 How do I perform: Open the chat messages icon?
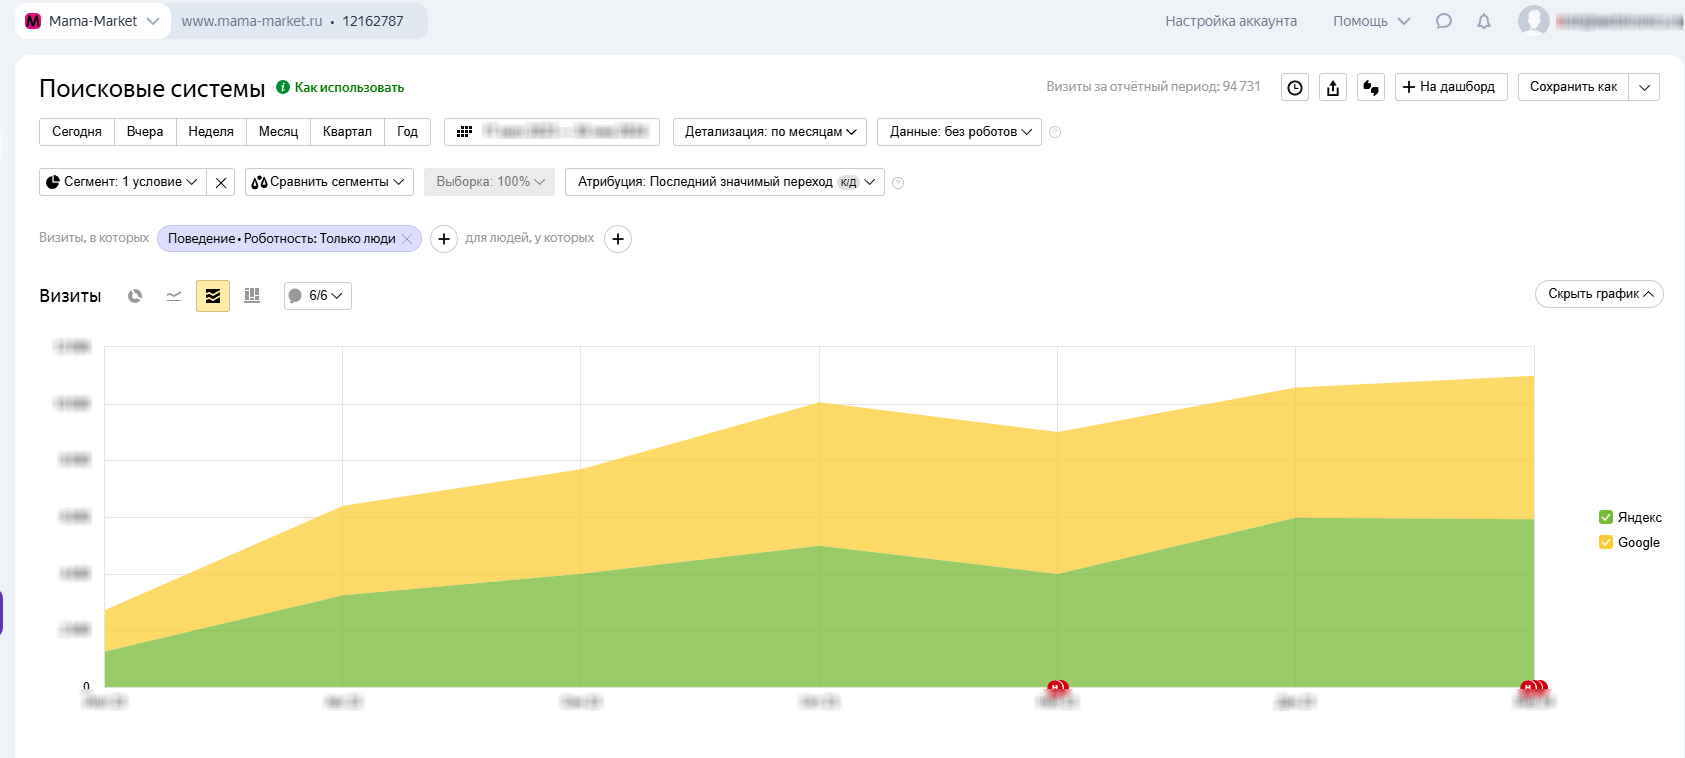coord(1444,21)
